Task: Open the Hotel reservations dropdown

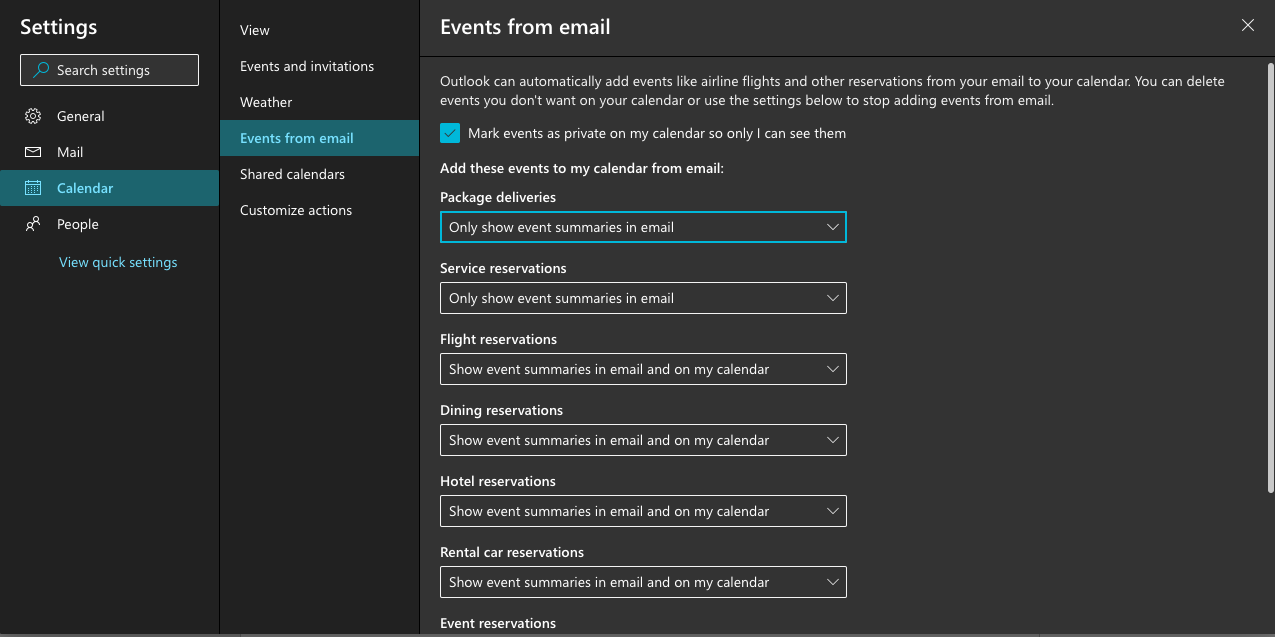Action: pos(643,511)
